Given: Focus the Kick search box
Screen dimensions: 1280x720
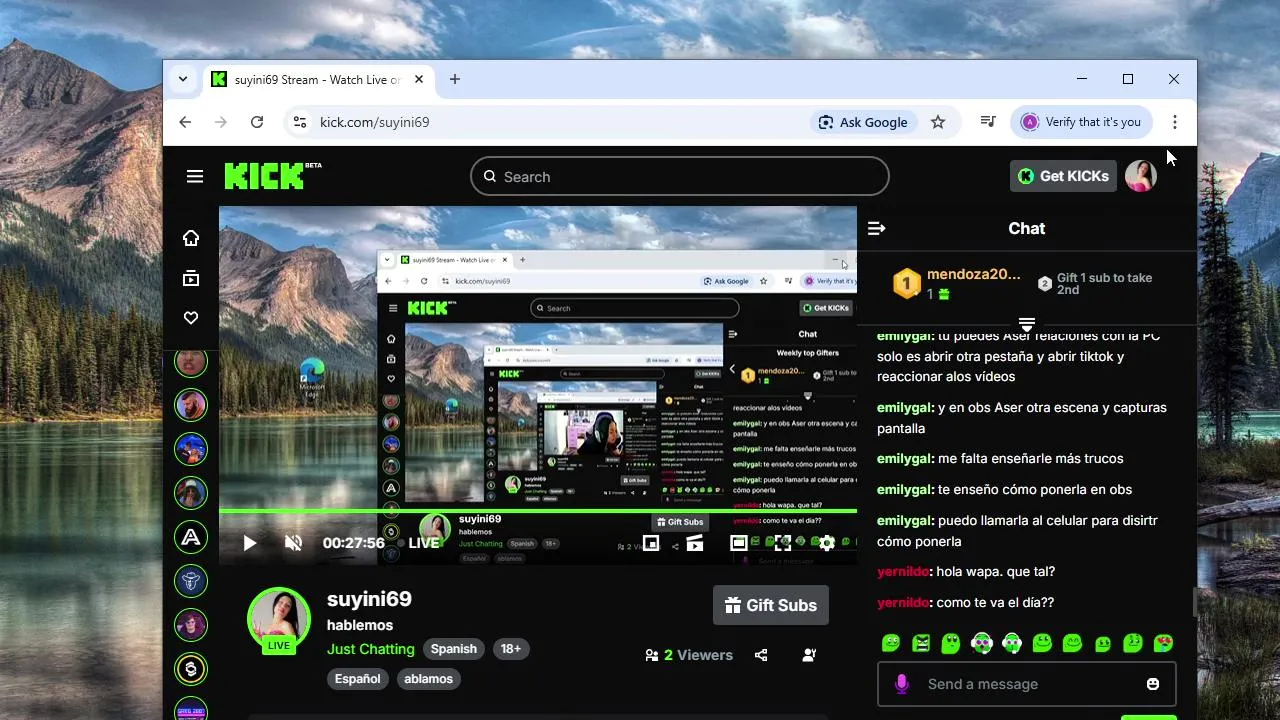Looking at the screenshot, I should (x=680, y=177).
